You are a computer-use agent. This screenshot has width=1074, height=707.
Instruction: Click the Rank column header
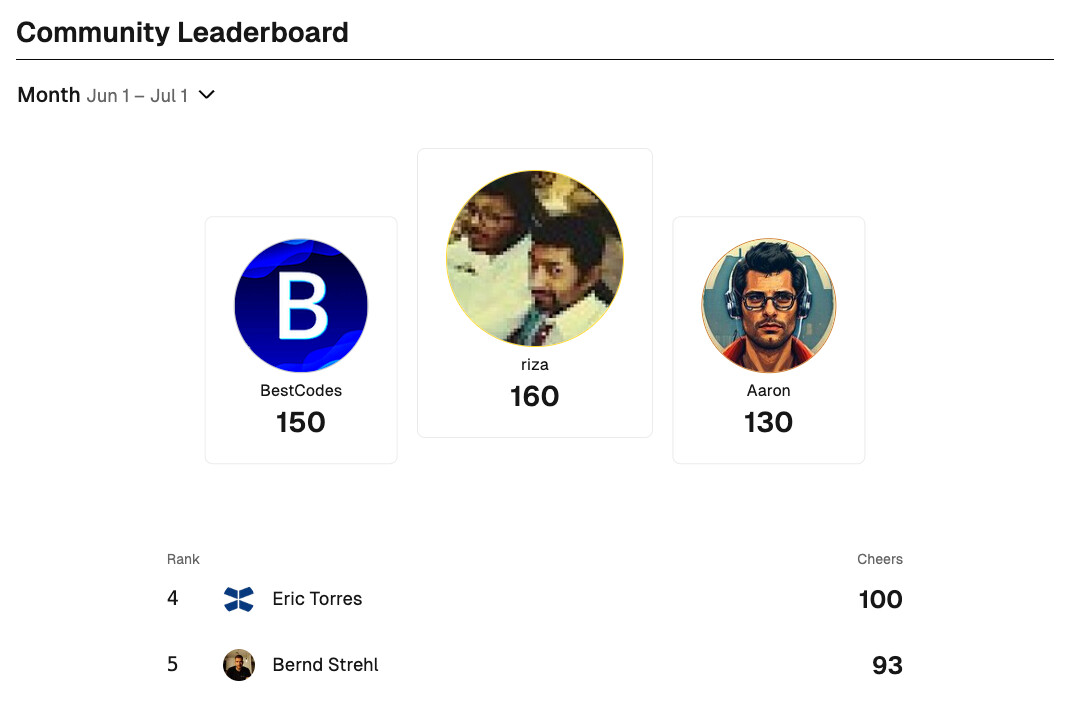coord(183,559)
